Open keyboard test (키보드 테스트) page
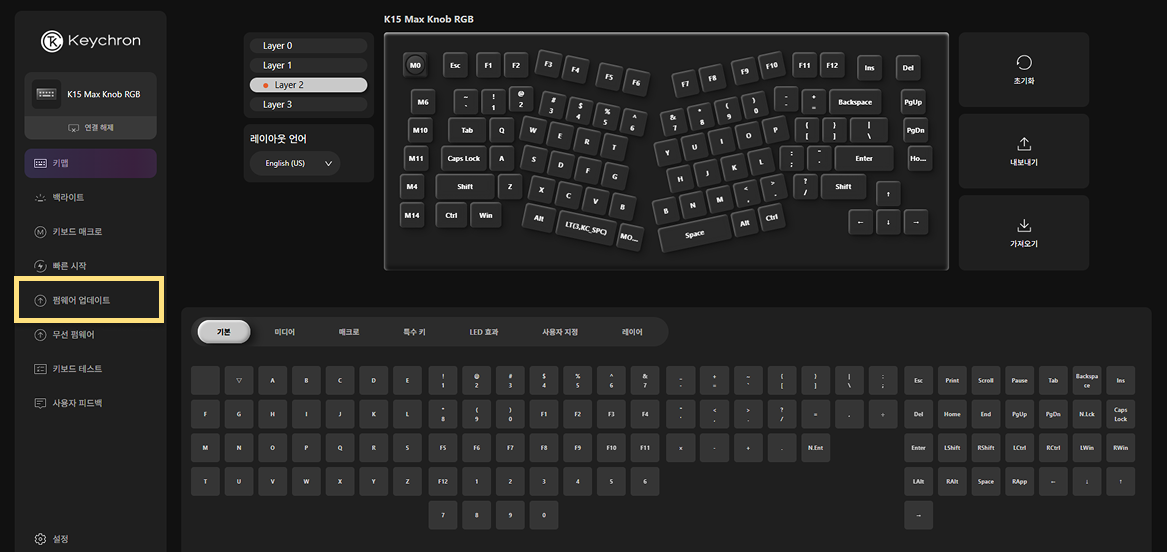1167x556 pixels. (77, 369)
